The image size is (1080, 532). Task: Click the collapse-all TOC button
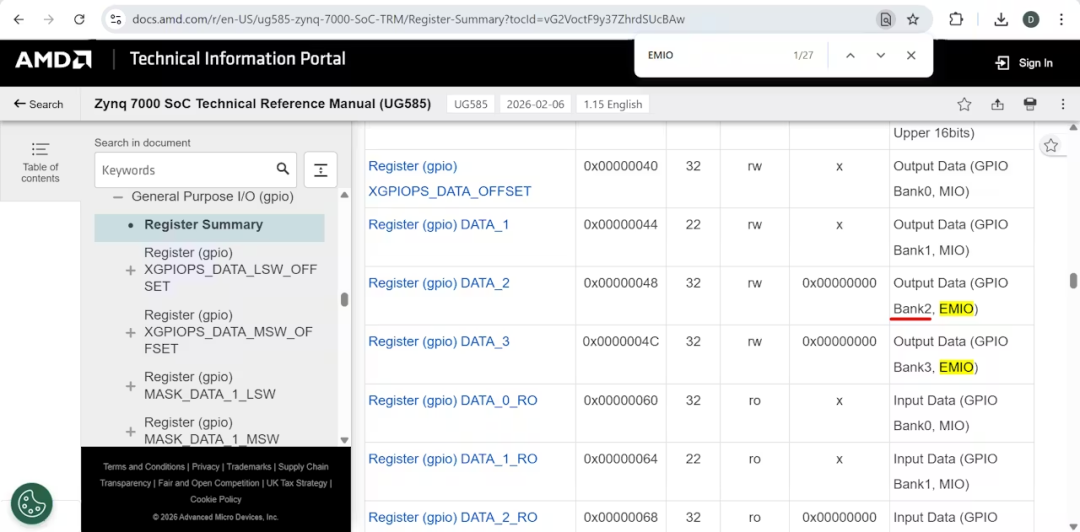320,170
